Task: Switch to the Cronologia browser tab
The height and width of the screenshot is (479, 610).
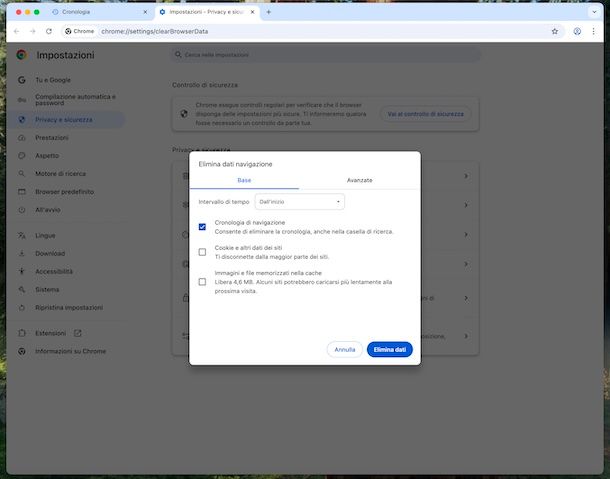Action: click(x=90, y=12)
